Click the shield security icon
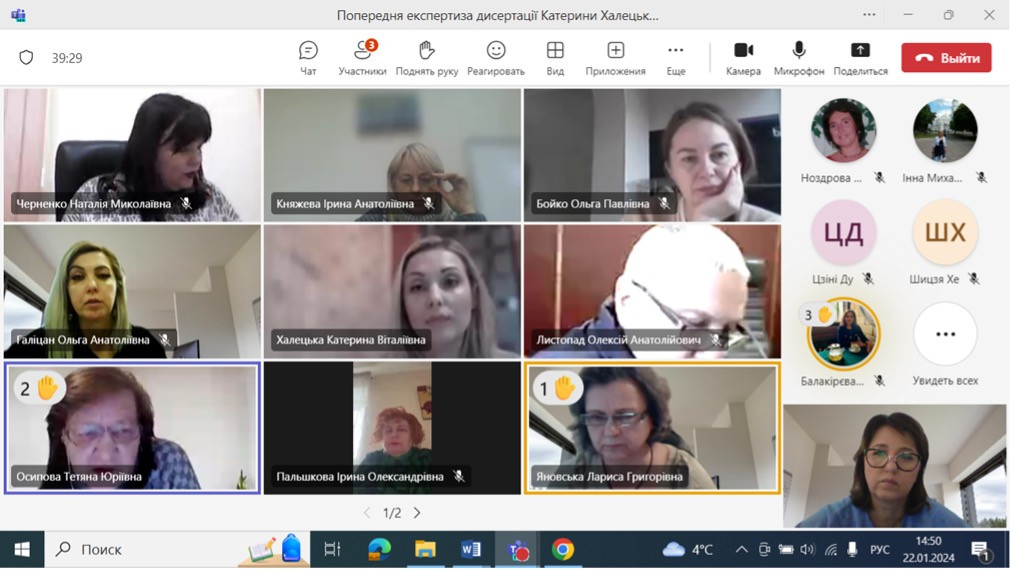 [x=26, y=57]
